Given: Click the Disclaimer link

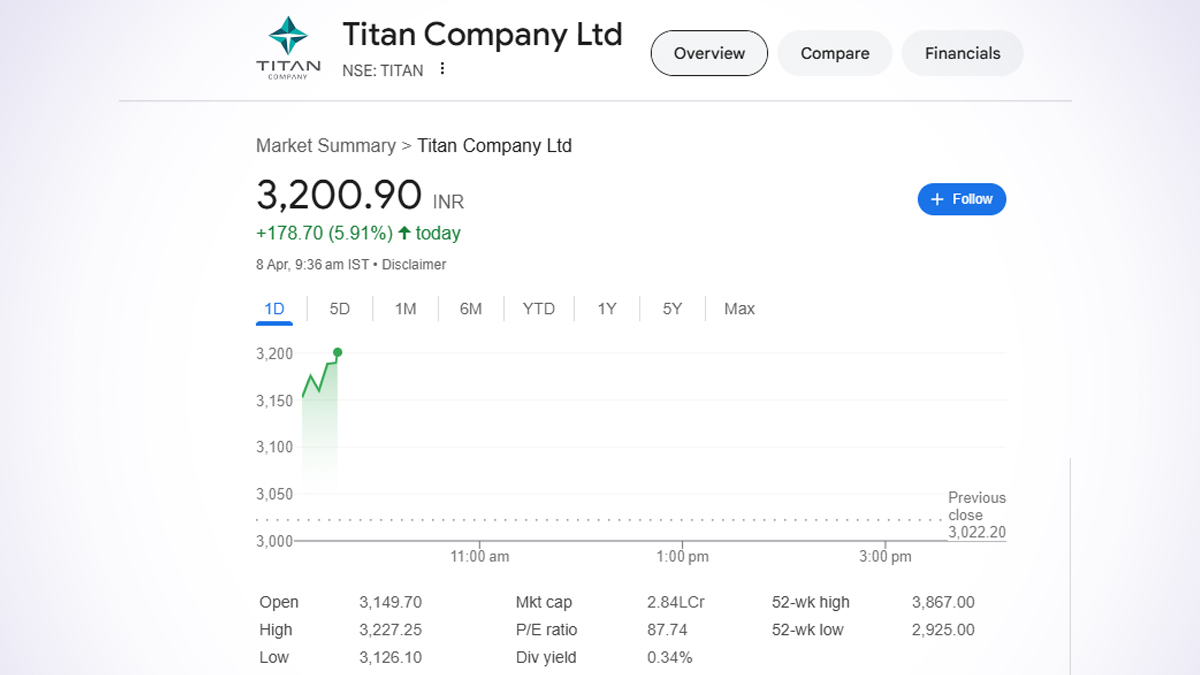Looking at the screenshot, I should coord(414,265).
